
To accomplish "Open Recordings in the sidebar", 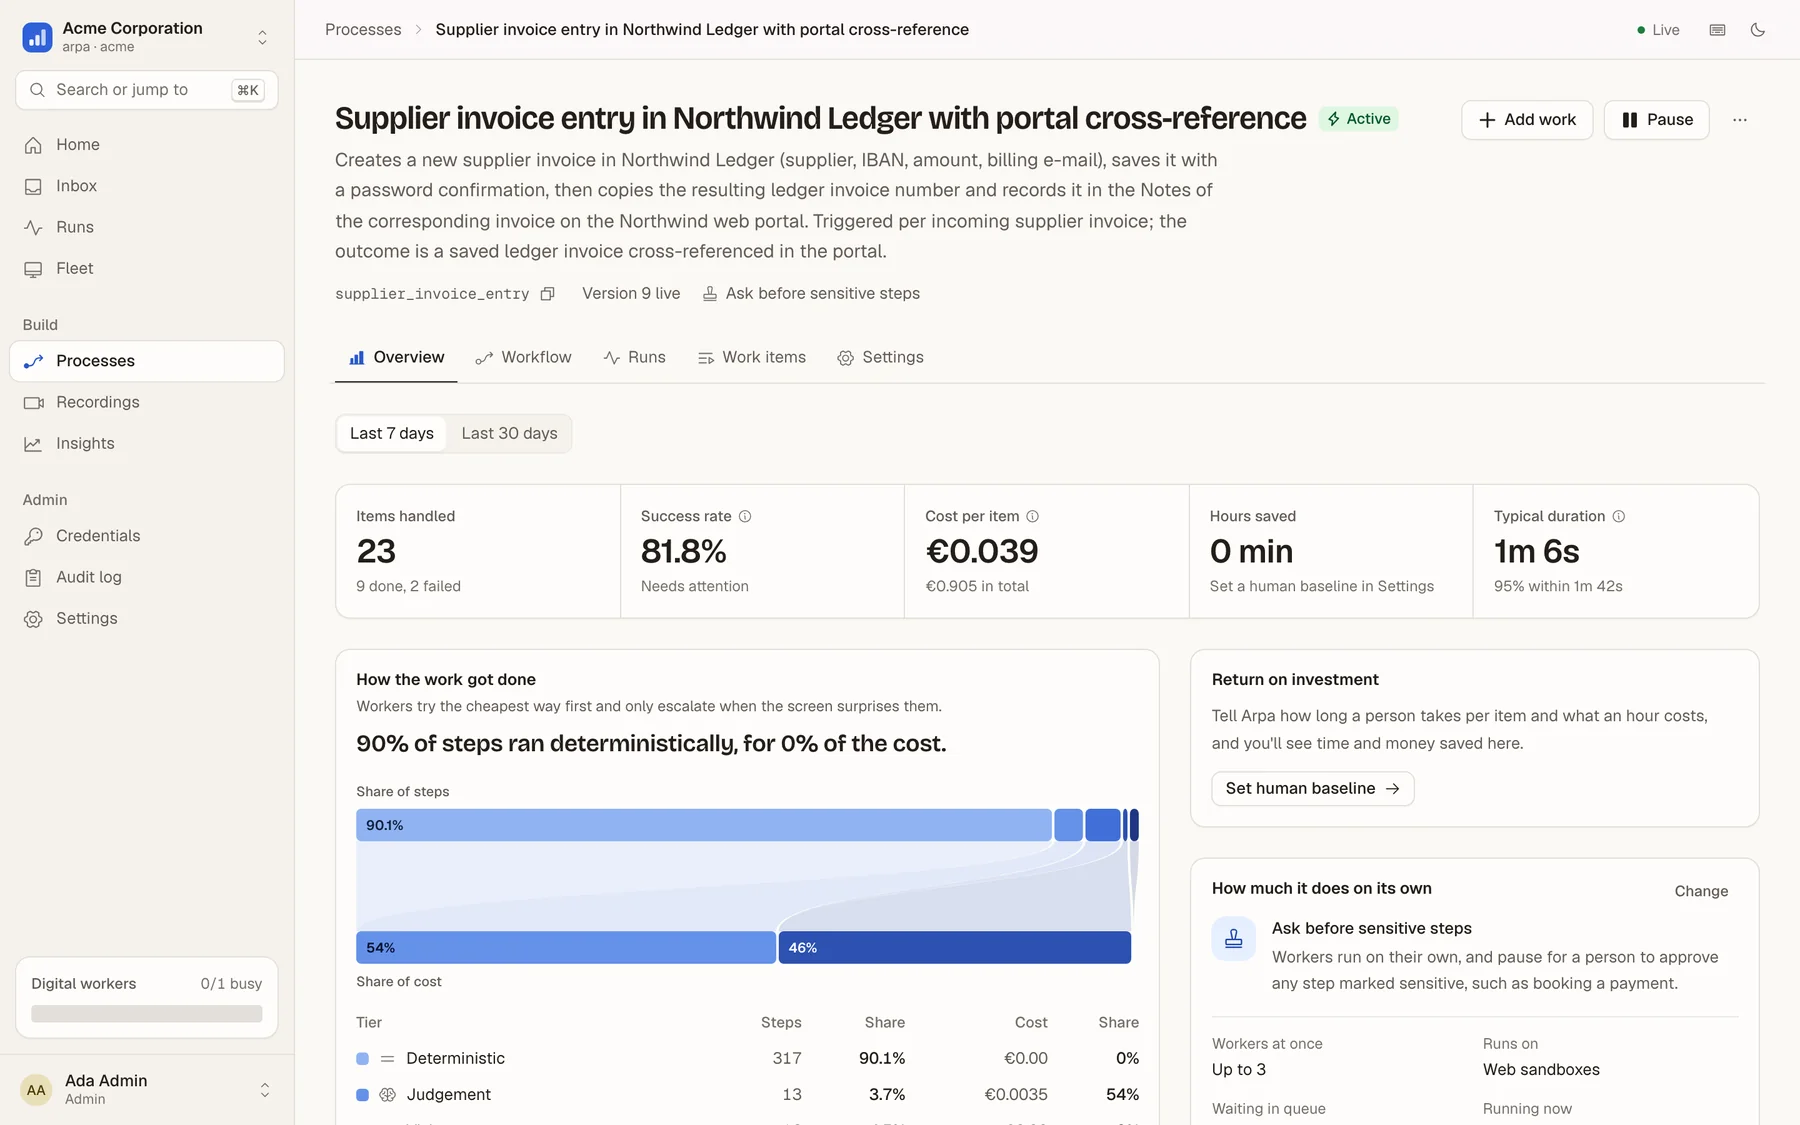I will [147, 402].
